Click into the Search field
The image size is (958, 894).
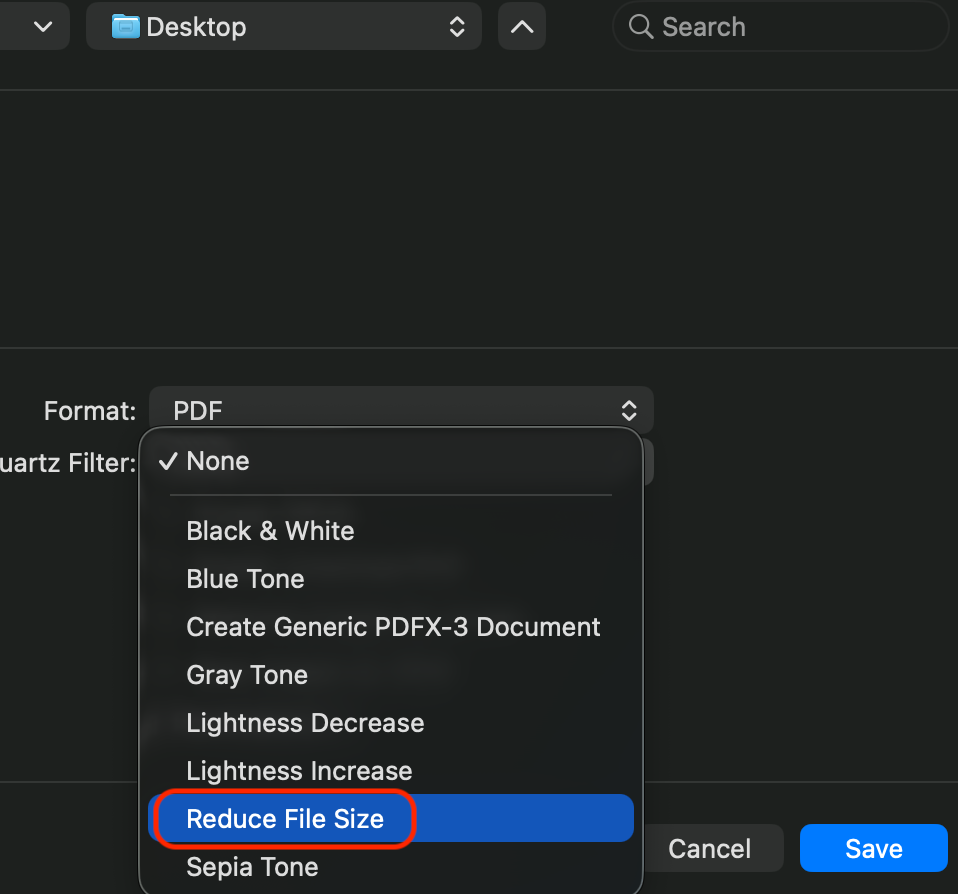pos(790,27)
